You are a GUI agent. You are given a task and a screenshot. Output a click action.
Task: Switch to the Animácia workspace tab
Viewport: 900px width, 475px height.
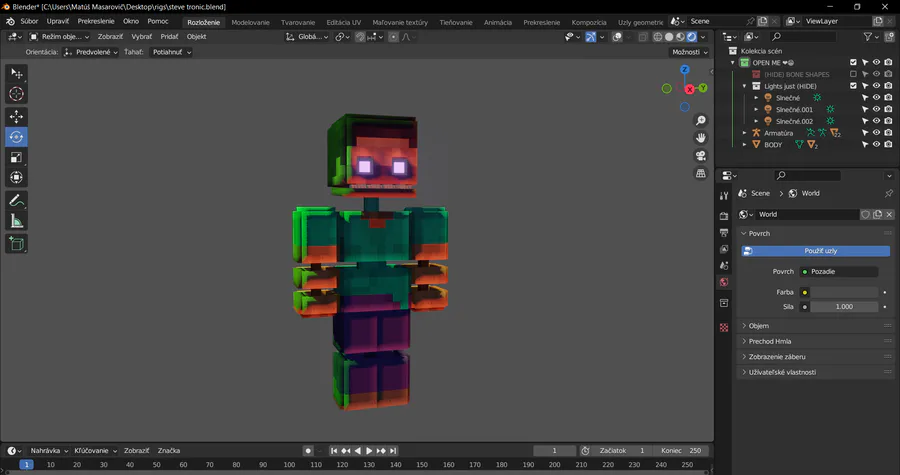pyautogui.click(x=498, y=22)
